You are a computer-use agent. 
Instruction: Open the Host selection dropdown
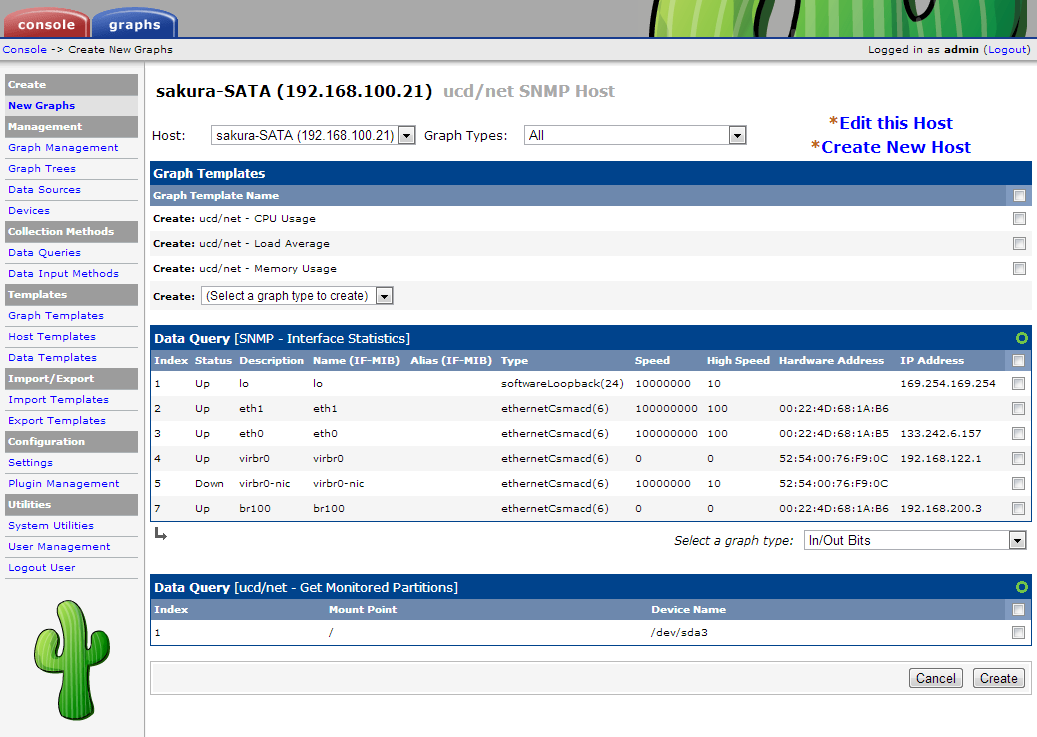313,135
